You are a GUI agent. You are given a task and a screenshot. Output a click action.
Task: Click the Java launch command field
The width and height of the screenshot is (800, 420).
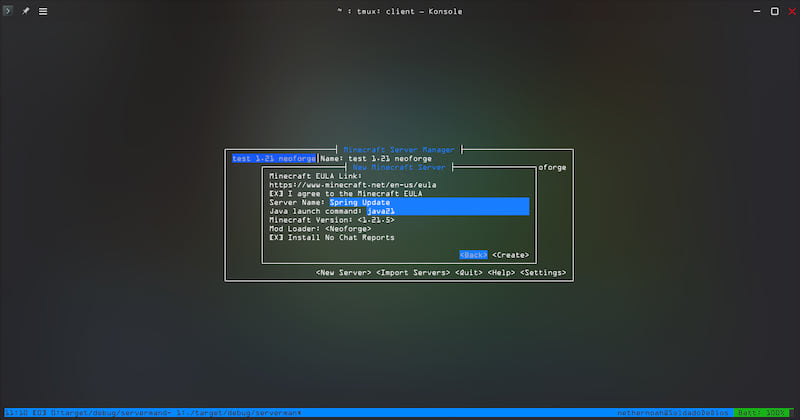[446, 211]
